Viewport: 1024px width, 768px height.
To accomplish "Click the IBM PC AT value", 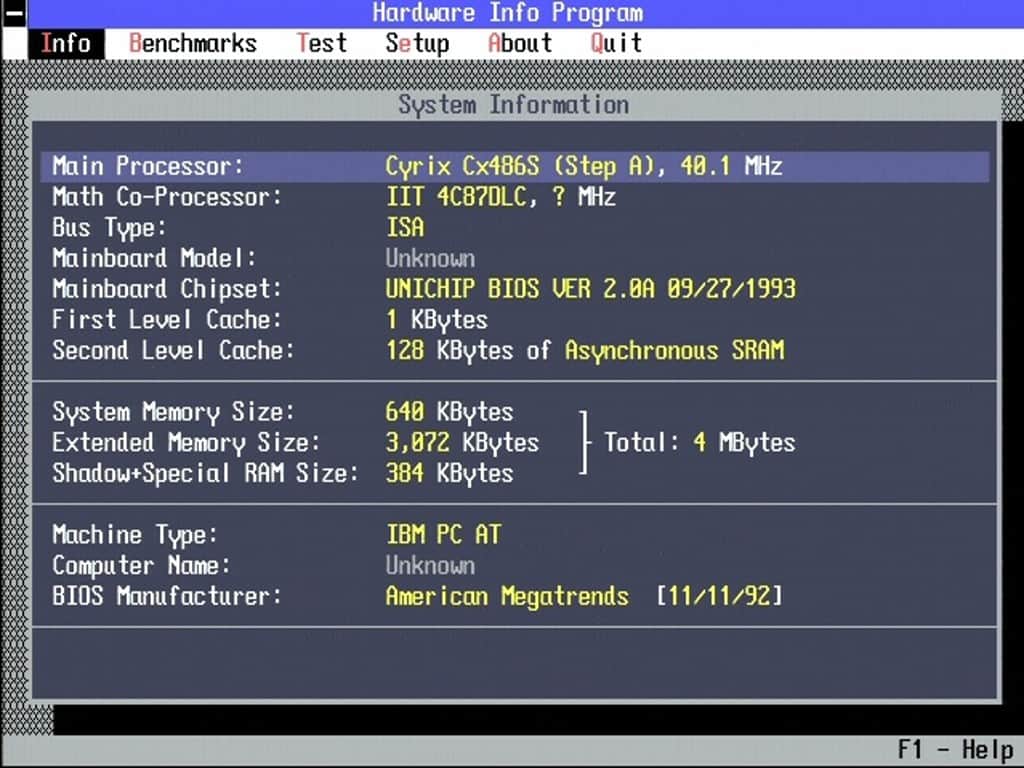I will 443,534.
